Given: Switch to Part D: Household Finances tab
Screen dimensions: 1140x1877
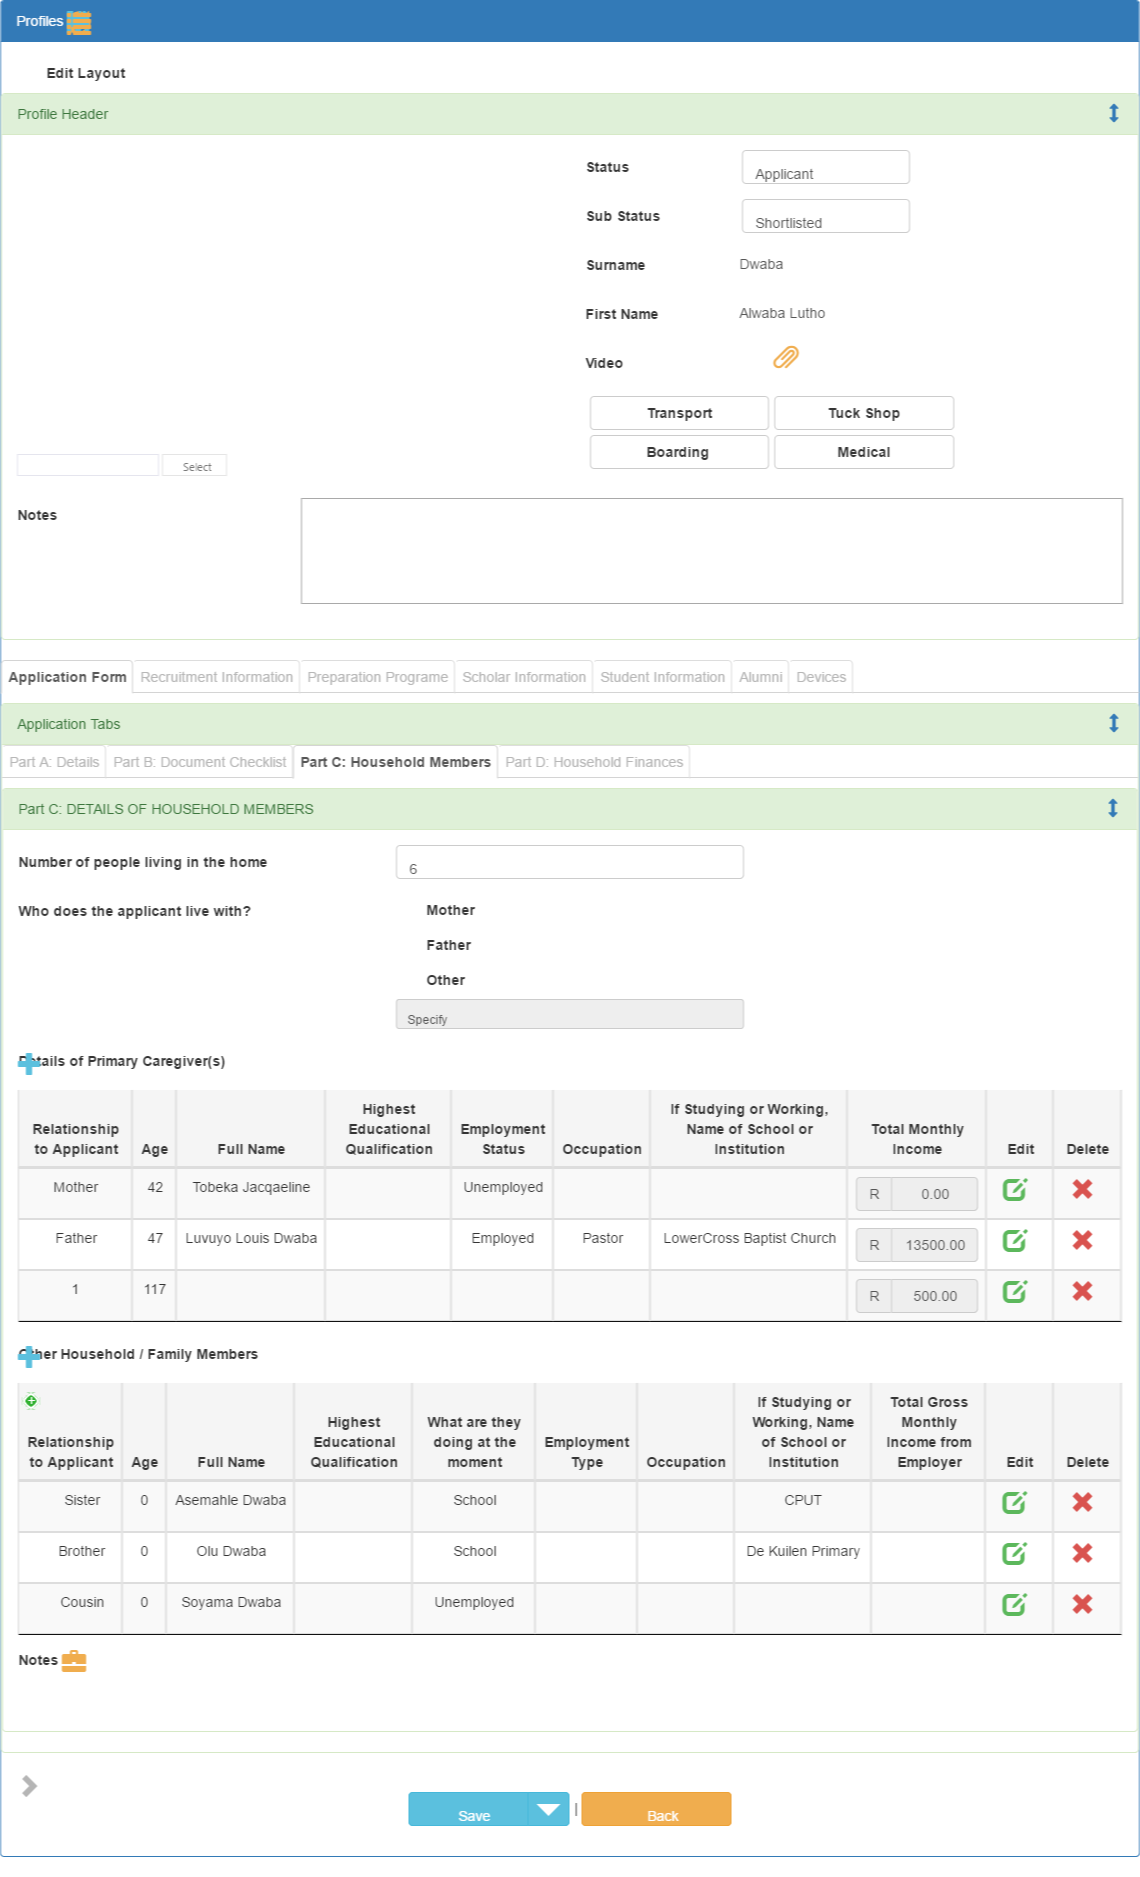Looking at the screenshot, I should point(594,762).
